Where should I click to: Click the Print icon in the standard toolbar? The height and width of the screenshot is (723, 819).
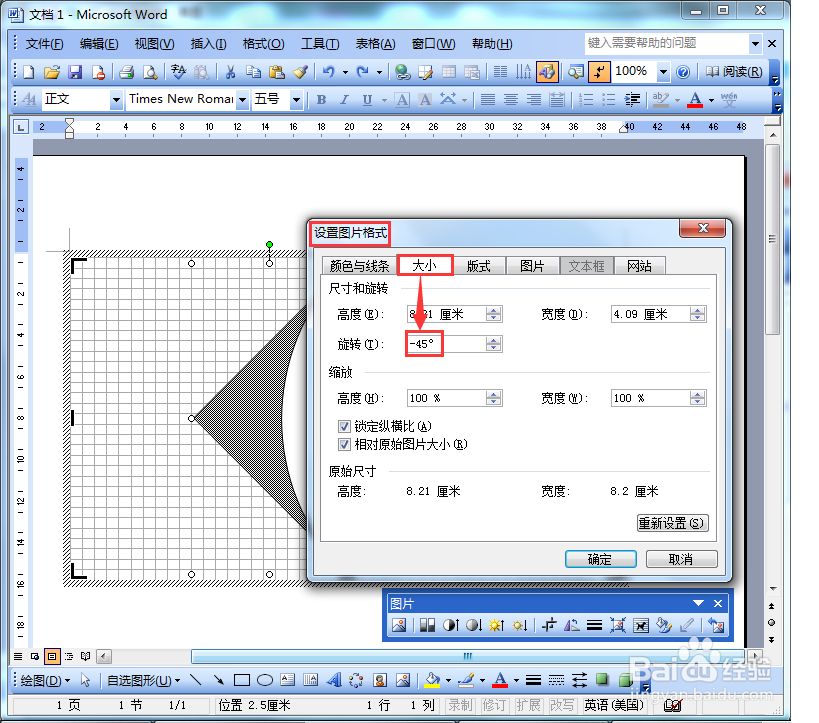(x=126, y=72)
